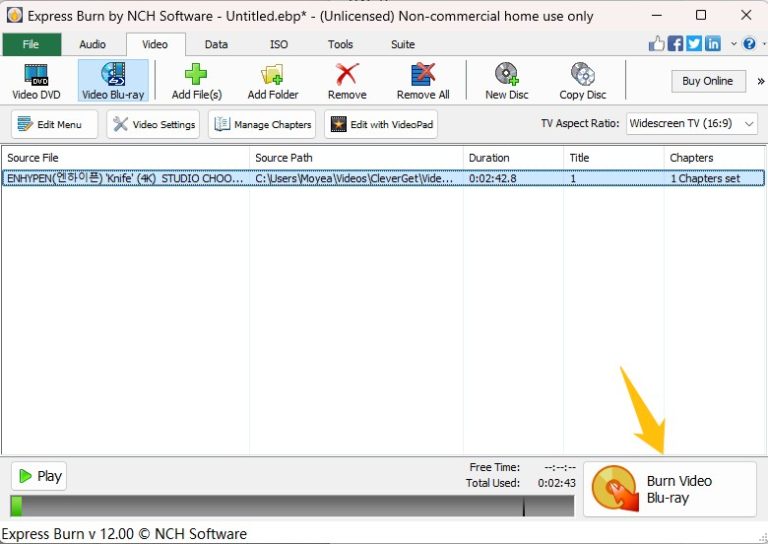Open the File menu

pos(31,44)
